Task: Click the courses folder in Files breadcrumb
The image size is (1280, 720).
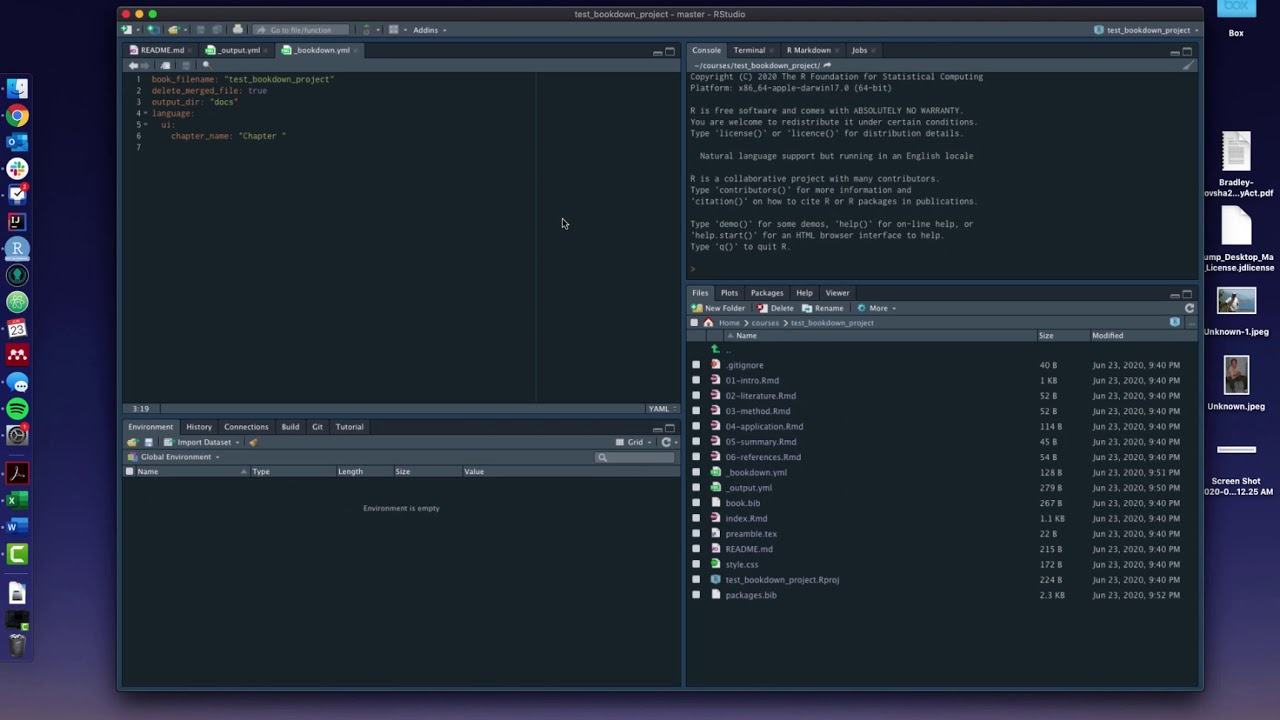Action: pyautogui.click(x=765, y=323)
